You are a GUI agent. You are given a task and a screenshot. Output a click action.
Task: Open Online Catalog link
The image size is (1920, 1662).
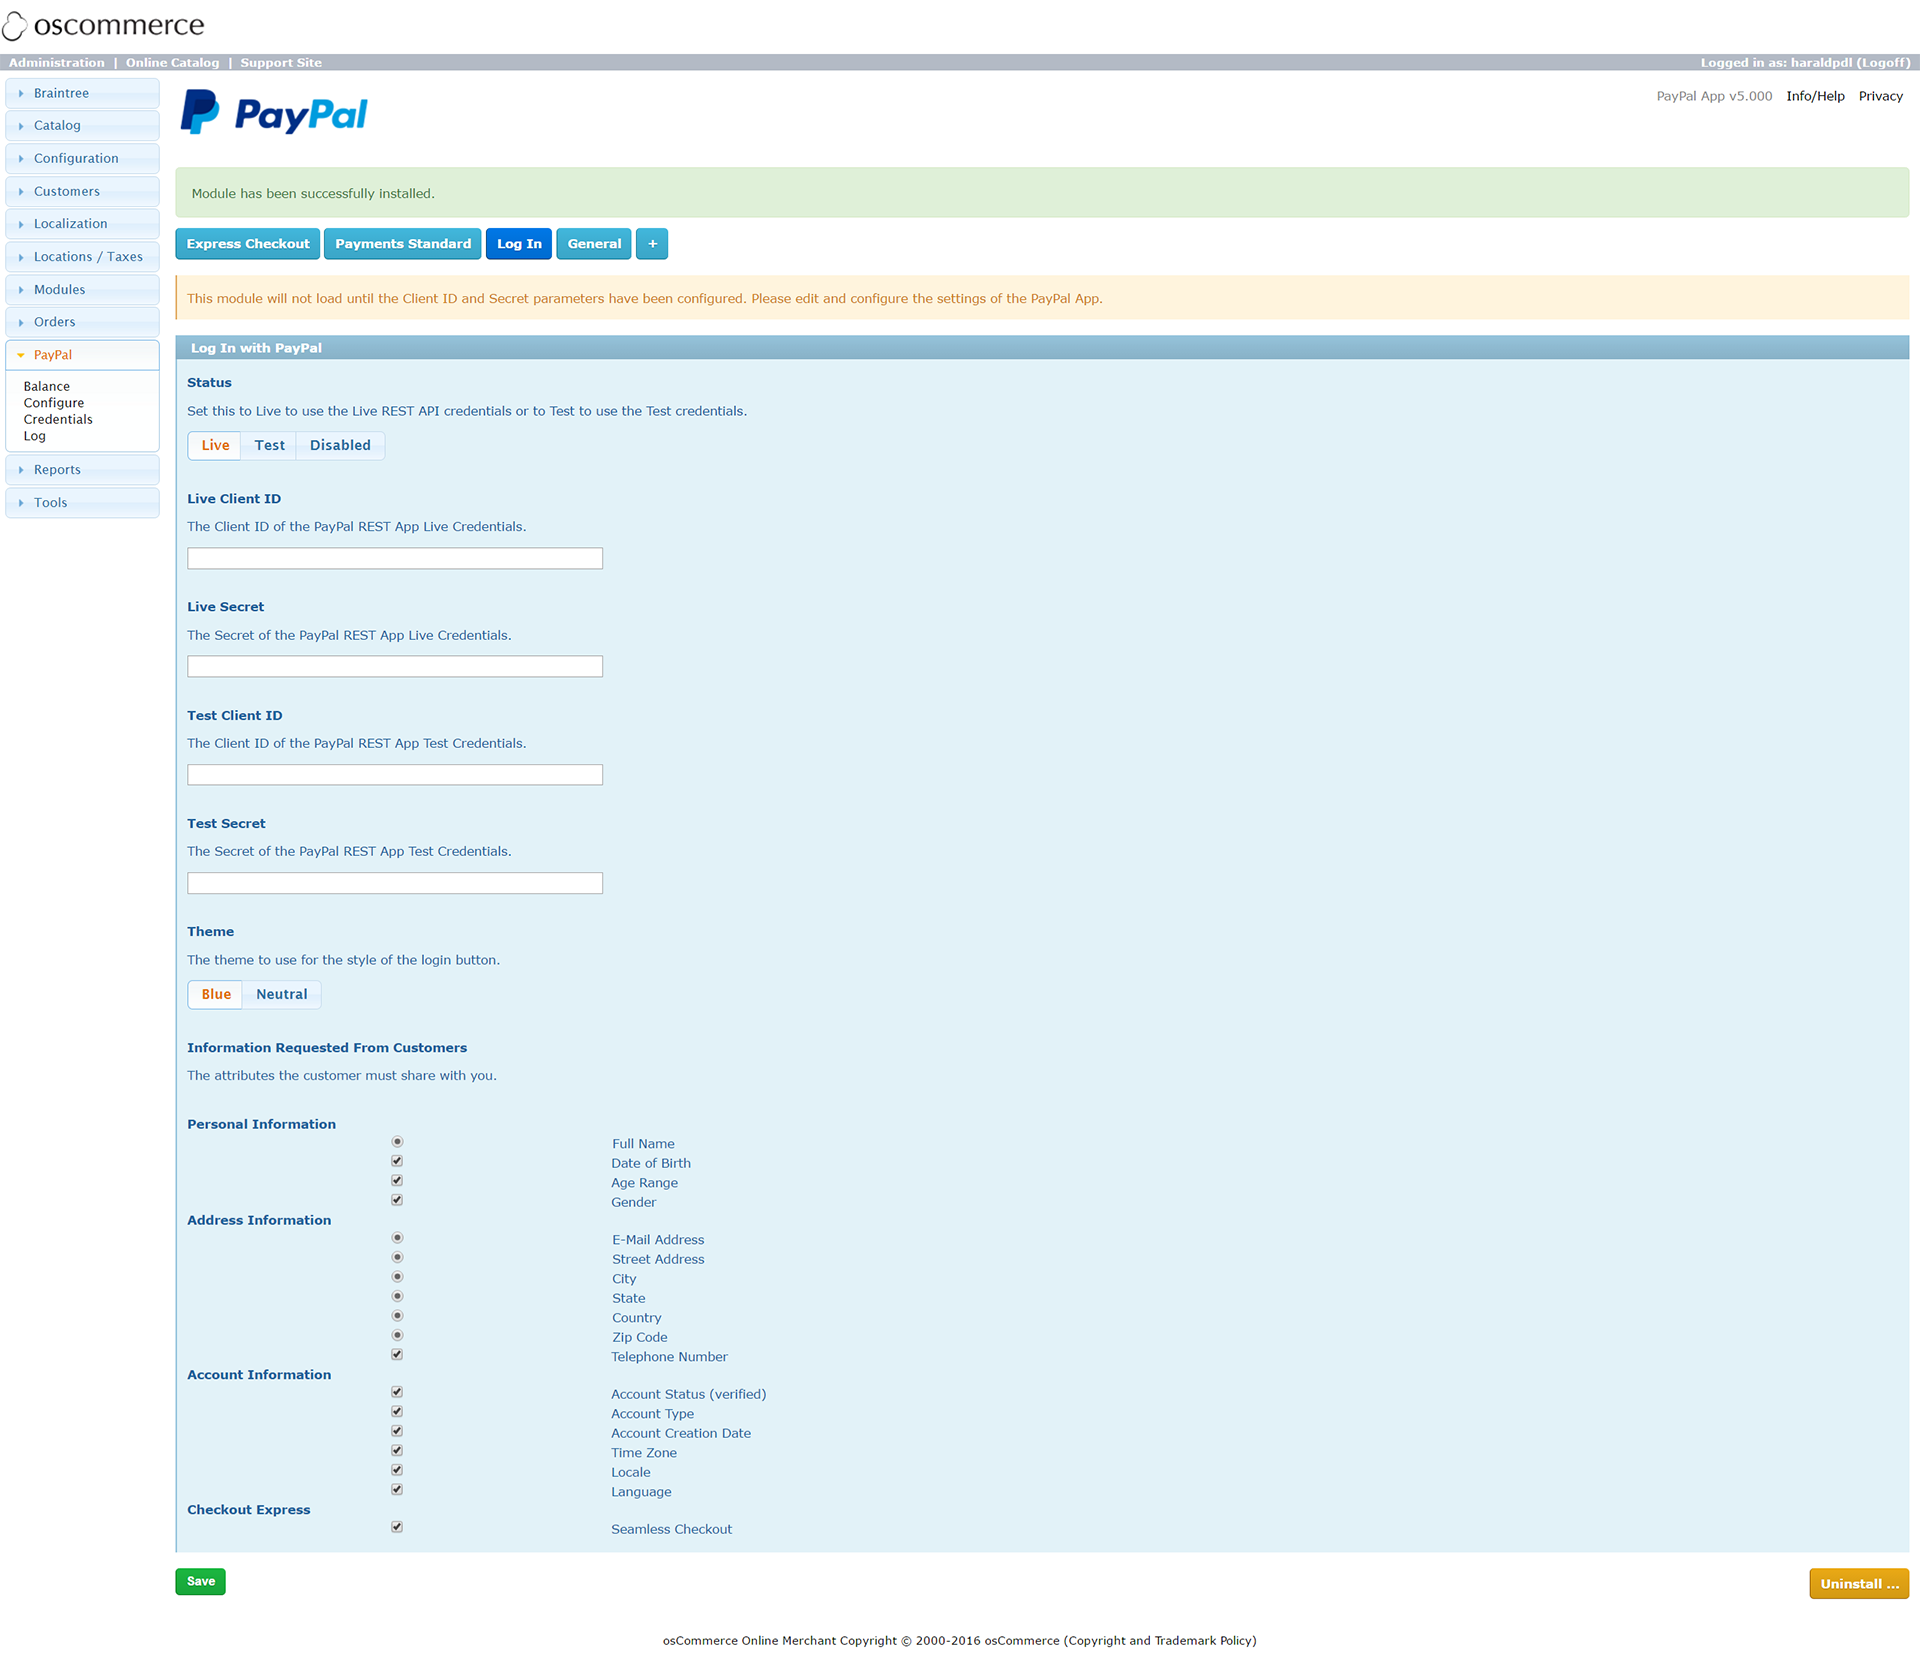[173, 63]
